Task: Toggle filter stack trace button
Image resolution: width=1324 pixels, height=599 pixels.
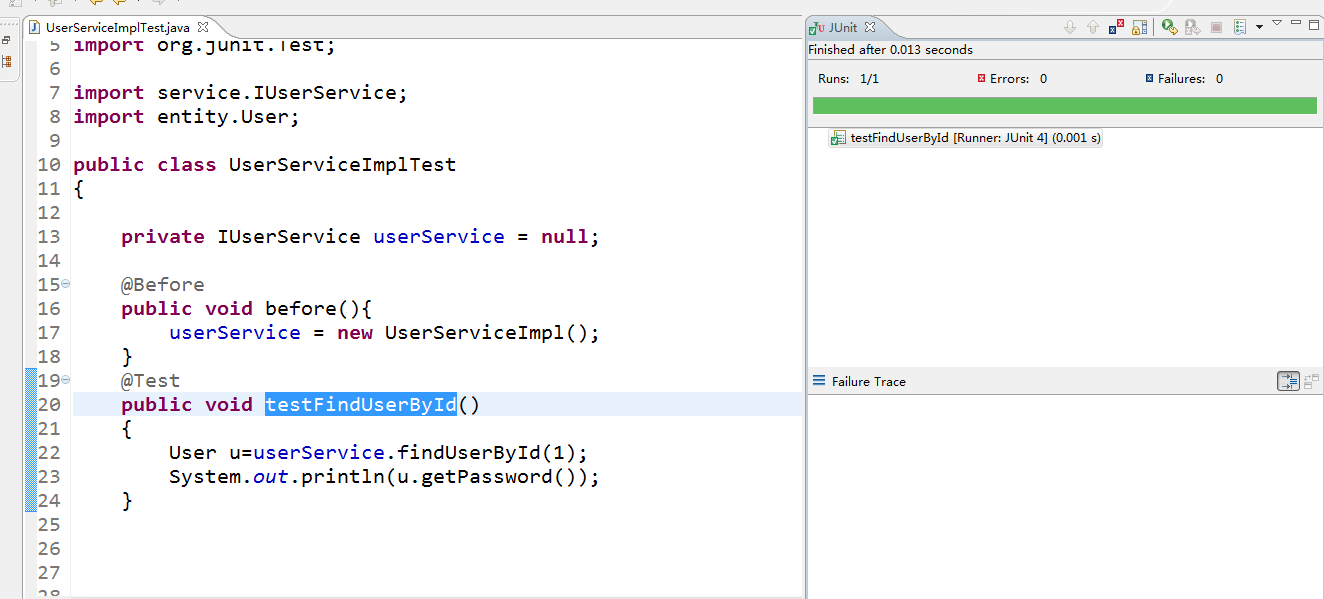Action: (1288, 381)
